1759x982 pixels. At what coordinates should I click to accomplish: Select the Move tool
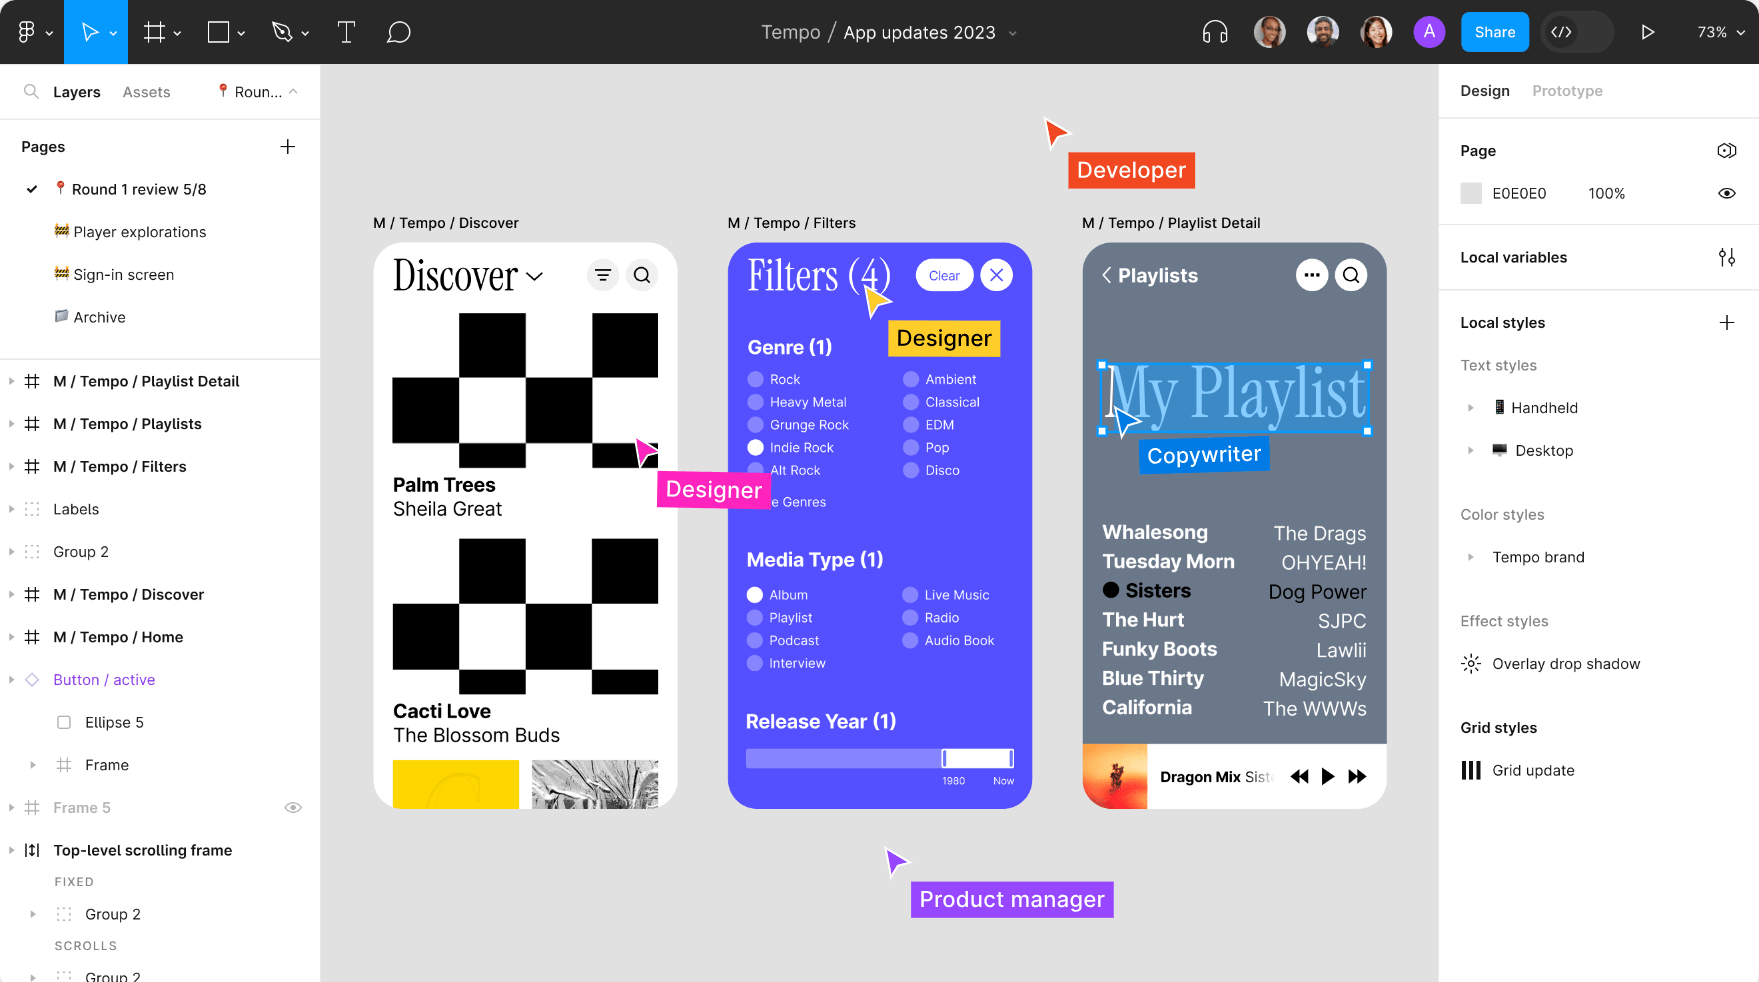point(90,31)
